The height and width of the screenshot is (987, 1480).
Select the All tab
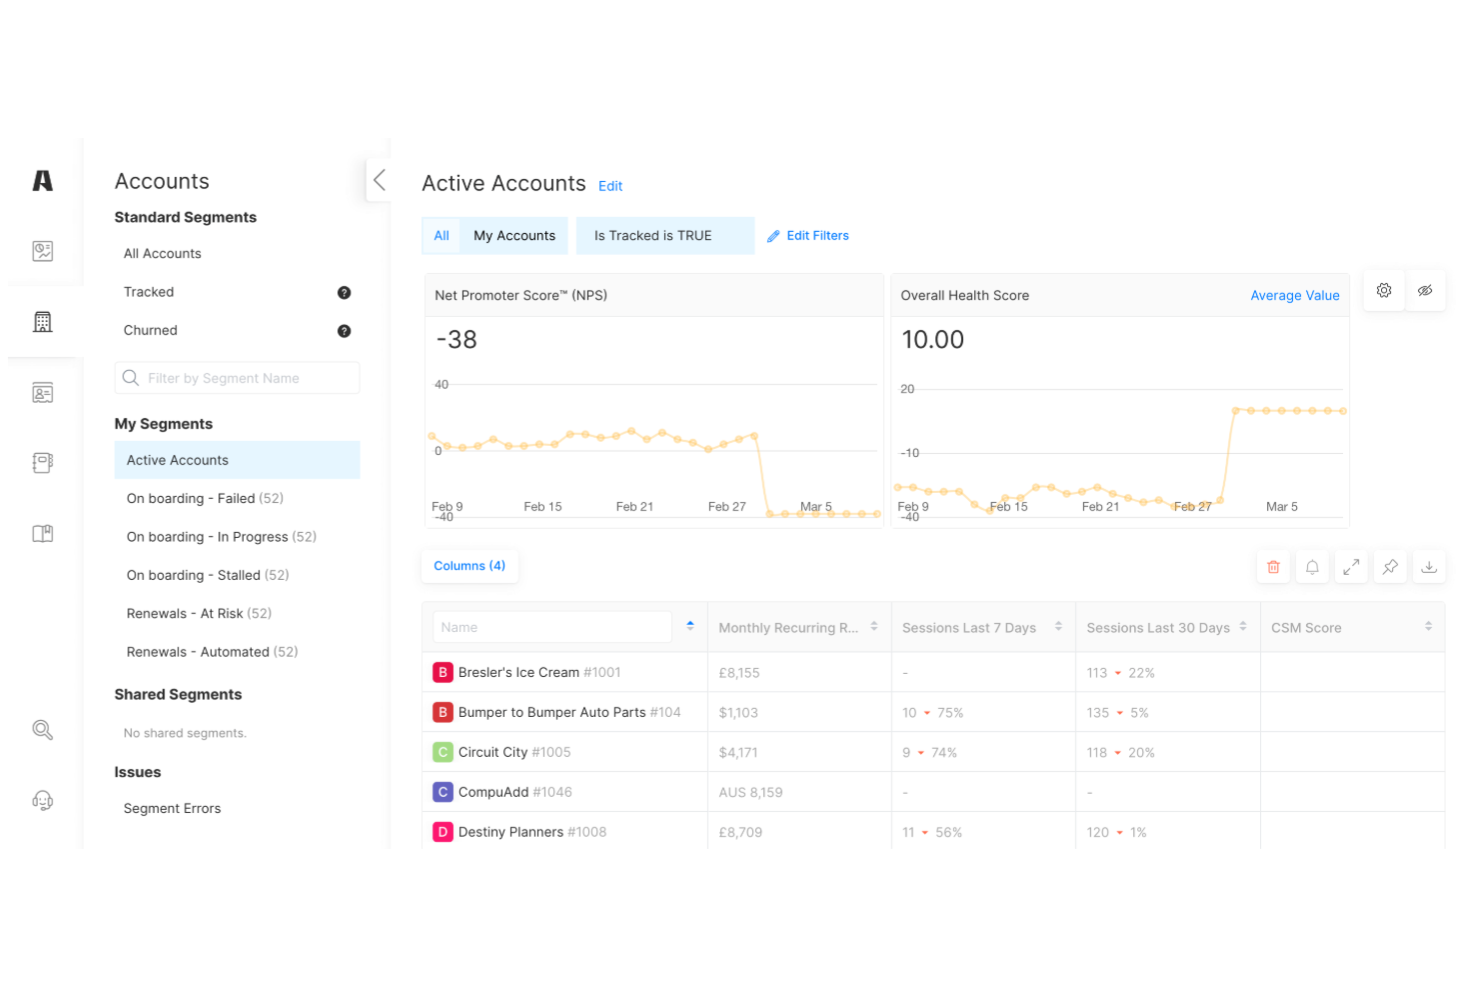pos(441,235)
